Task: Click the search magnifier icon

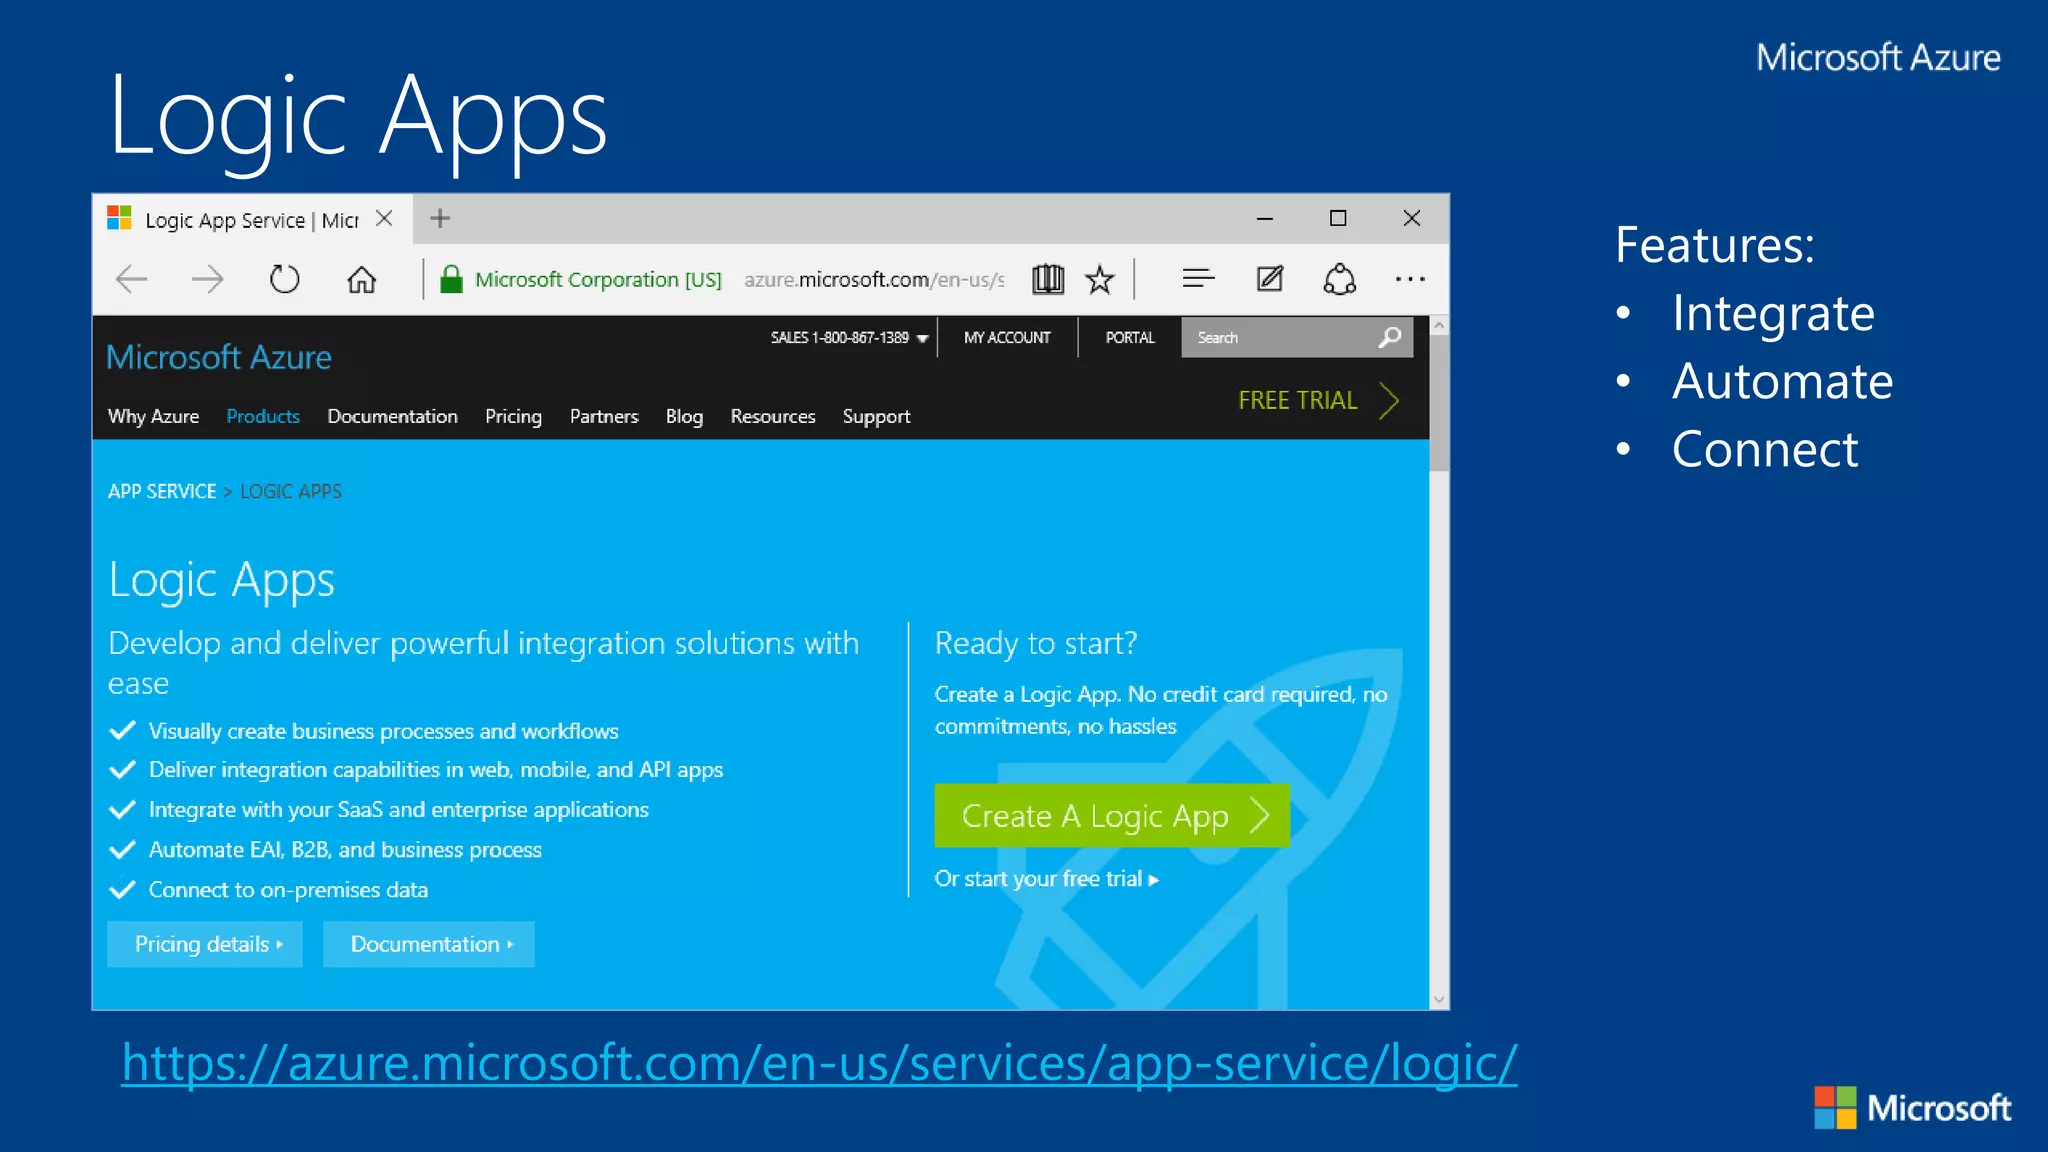Action: click(1390, 337)
